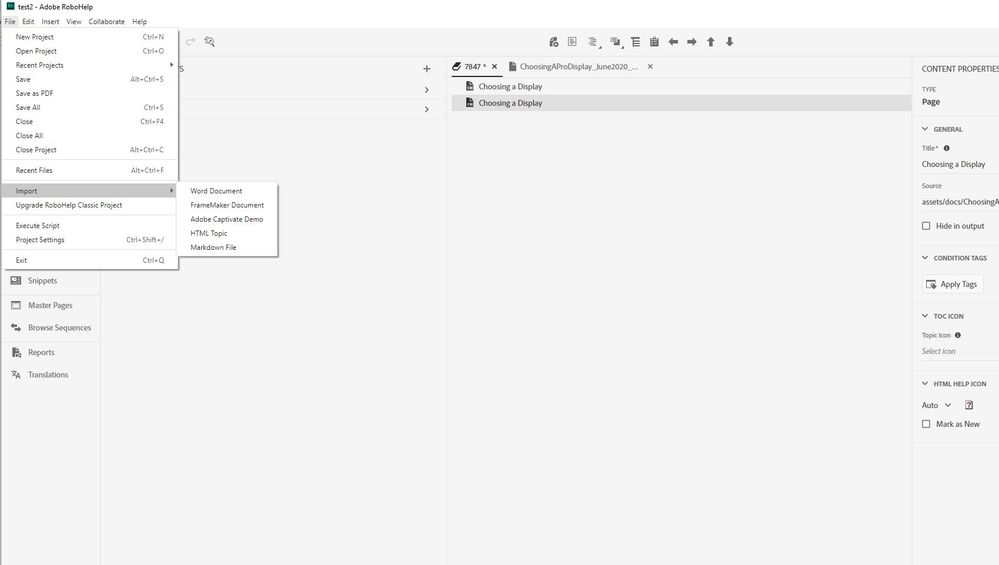The image size is (999, 565).
Task: Click the Master Pages panel icon
Action: point(16,305)
